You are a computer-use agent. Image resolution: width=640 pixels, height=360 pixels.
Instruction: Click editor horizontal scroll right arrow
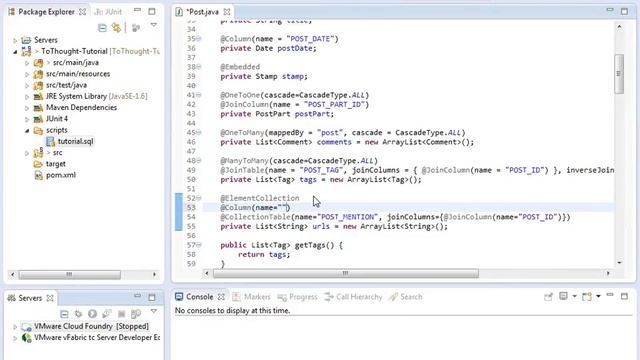click(608, 273)
